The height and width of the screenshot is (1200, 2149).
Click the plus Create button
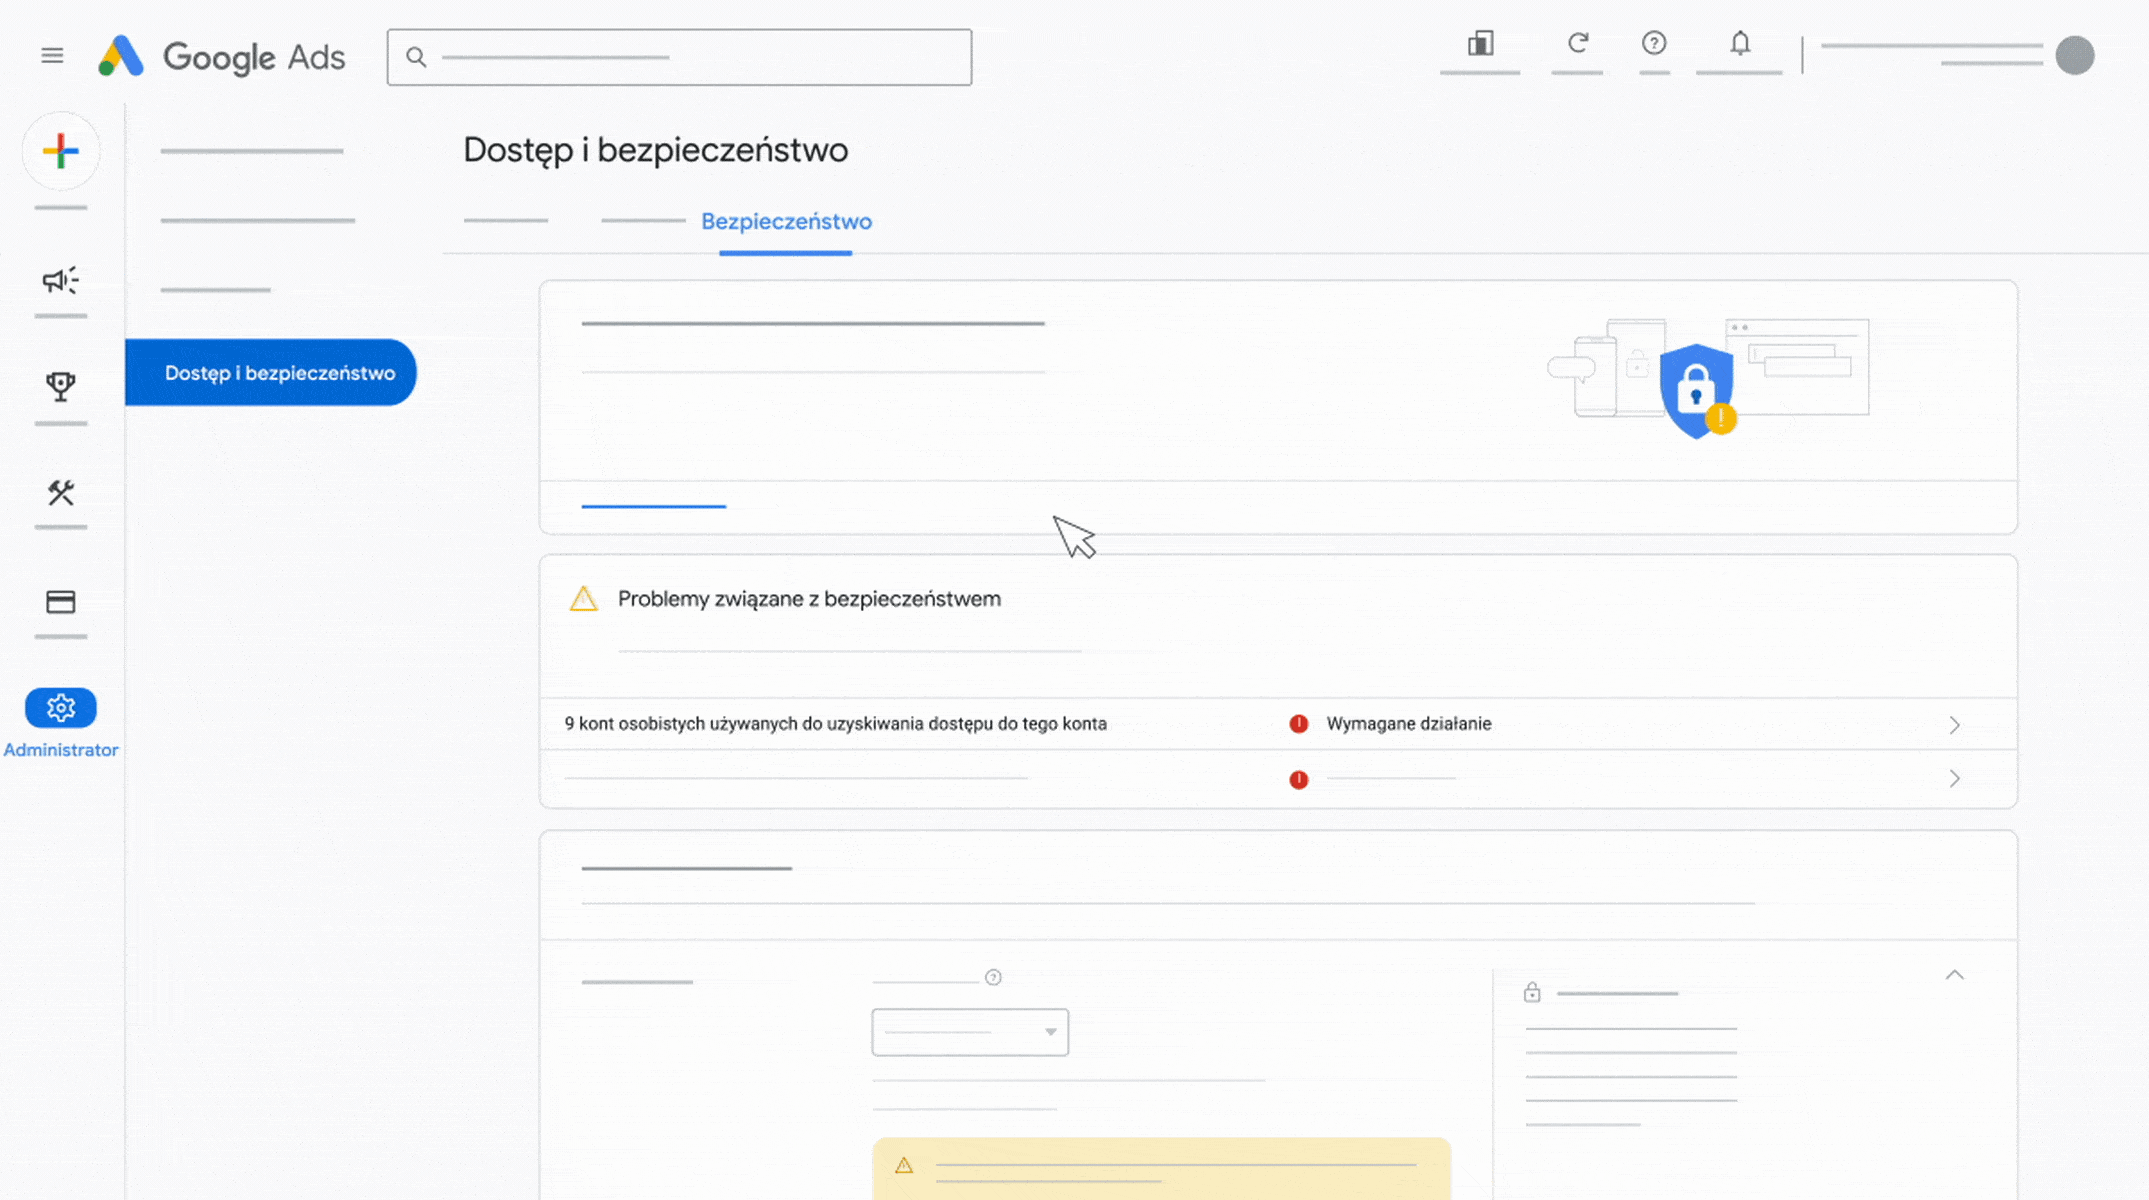point(61,151)
